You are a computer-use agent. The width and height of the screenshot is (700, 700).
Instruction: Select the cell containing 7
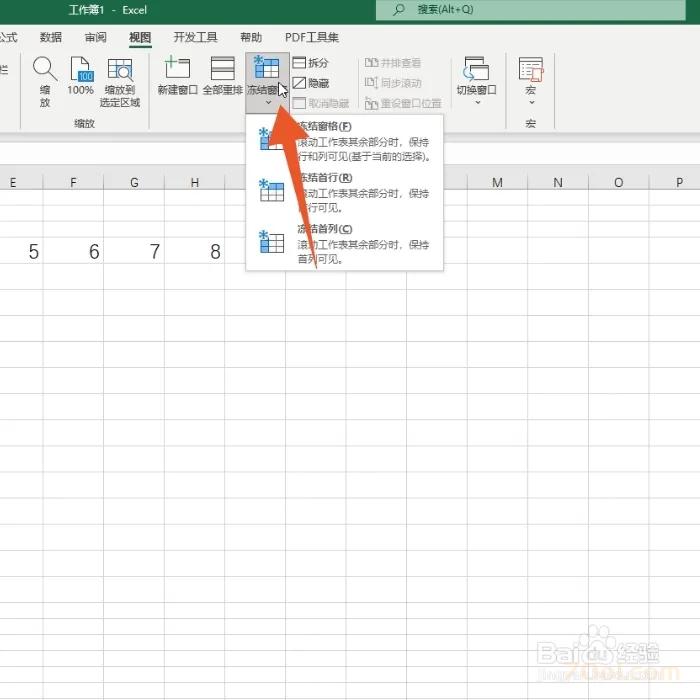(134, 251)
